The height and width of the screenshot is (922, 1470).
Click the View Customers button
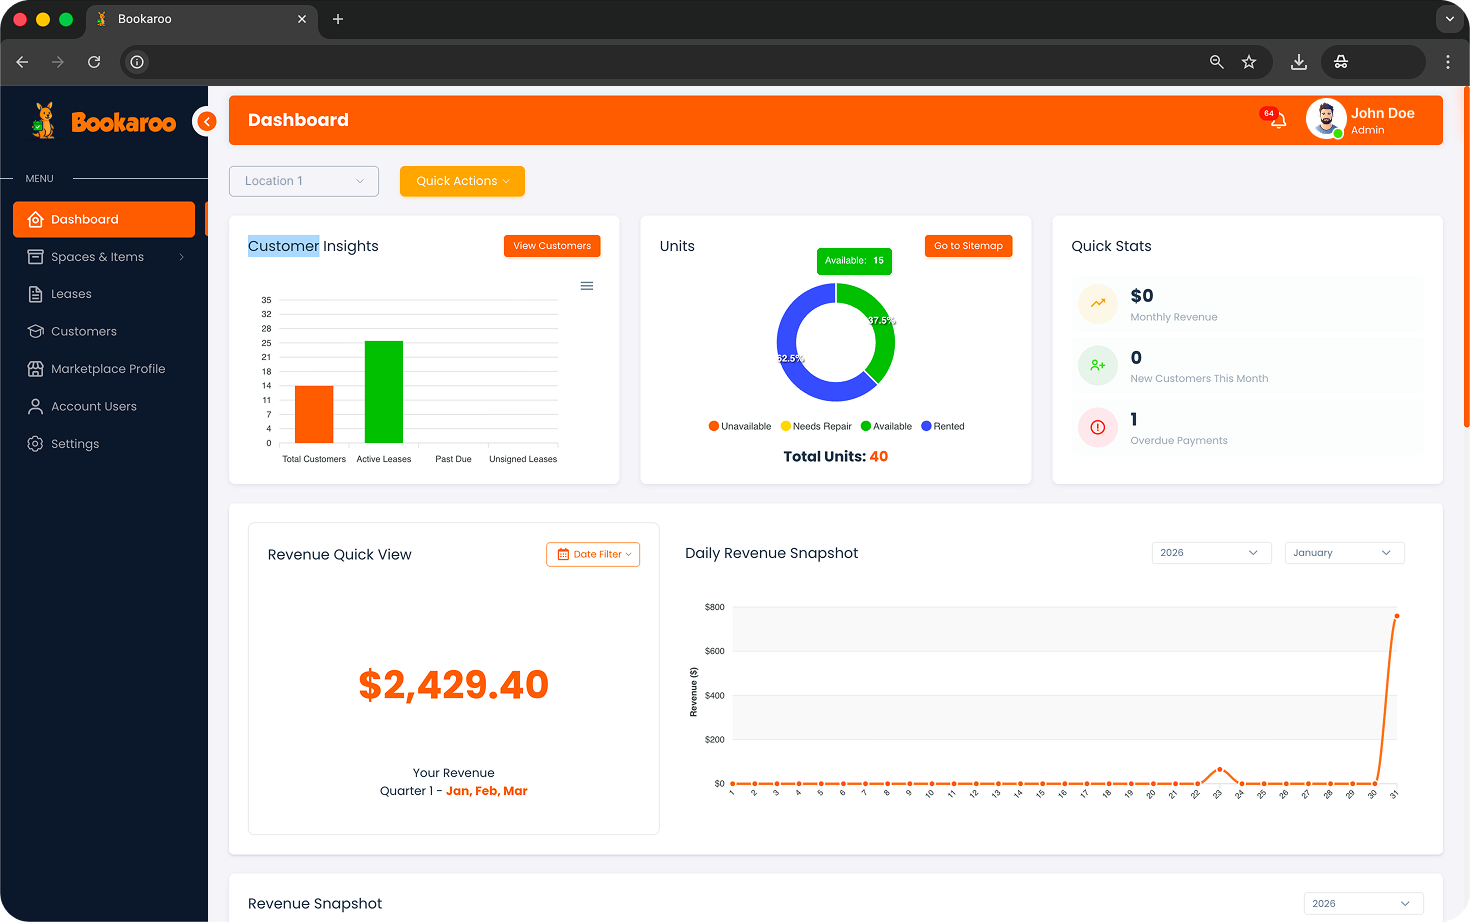point(552,246)
